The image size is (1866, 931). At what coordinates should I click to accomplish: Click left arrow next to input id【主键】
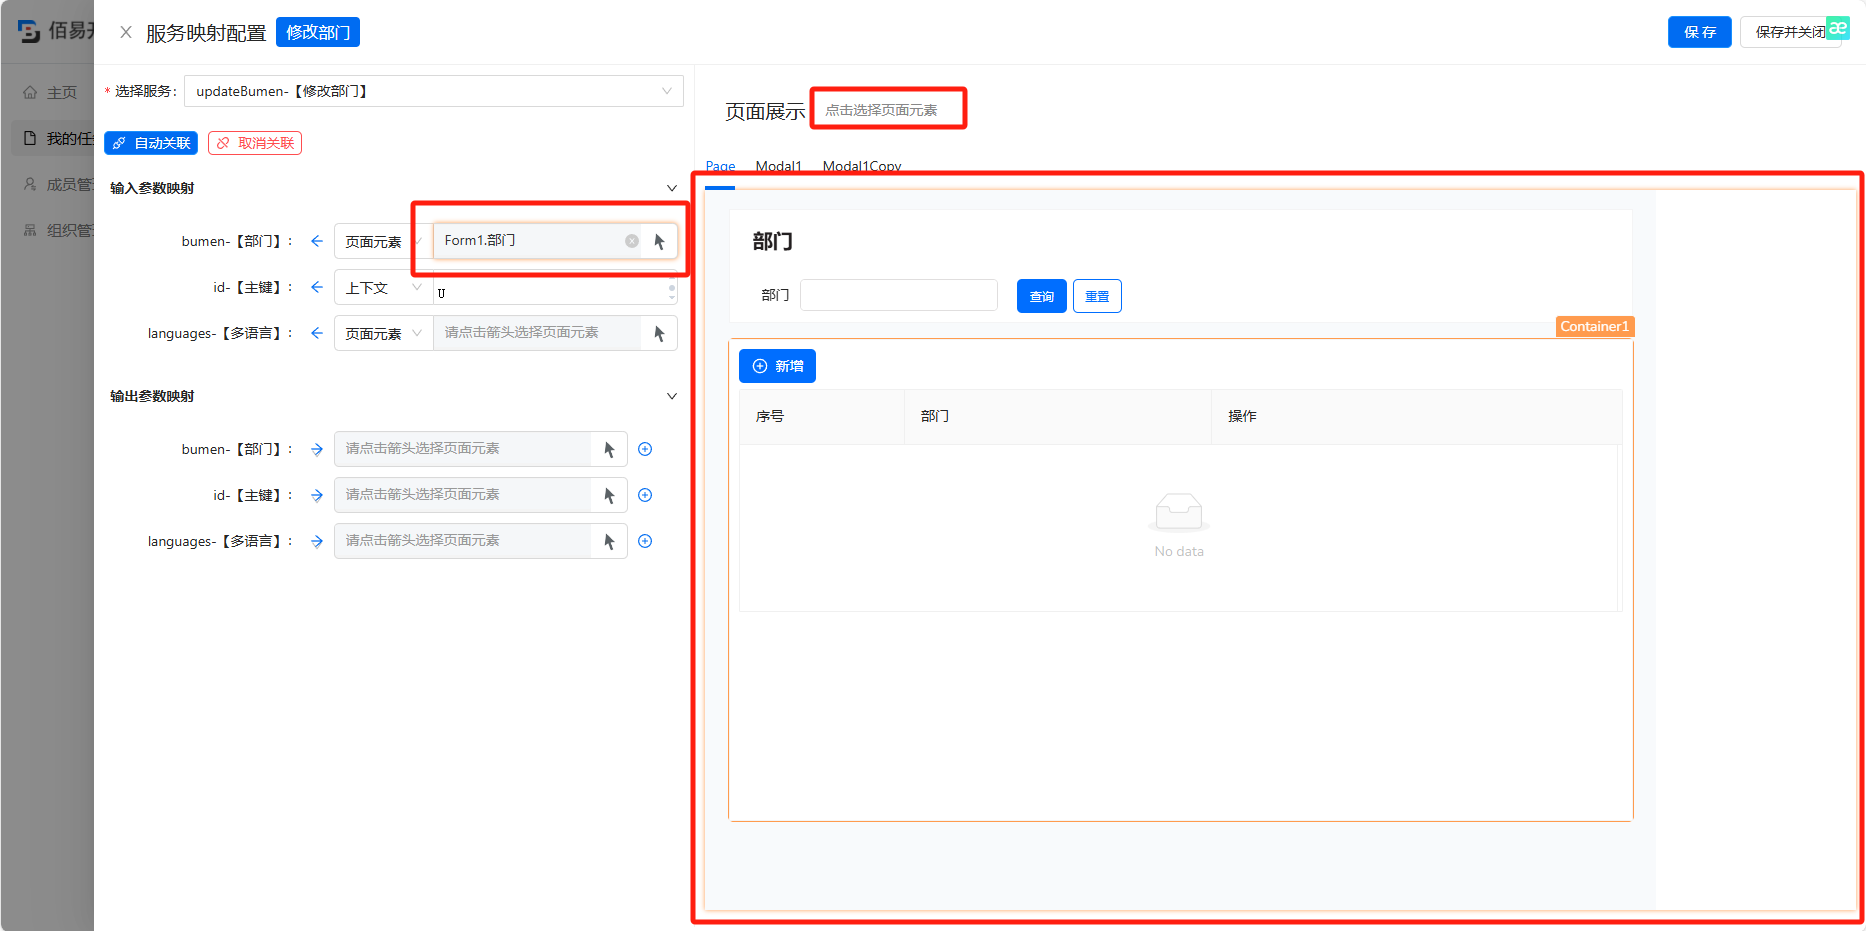pyautogui.click(x=317, y=287)
